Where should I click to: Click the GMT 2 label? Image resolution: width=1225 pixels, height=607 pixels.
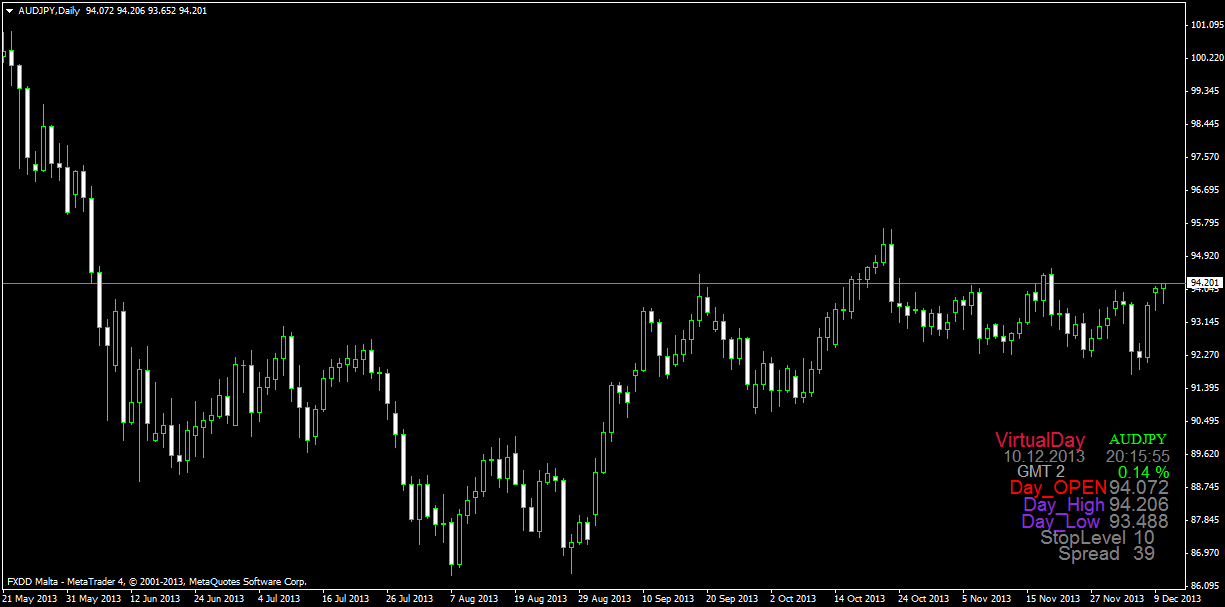point(1040,471)
